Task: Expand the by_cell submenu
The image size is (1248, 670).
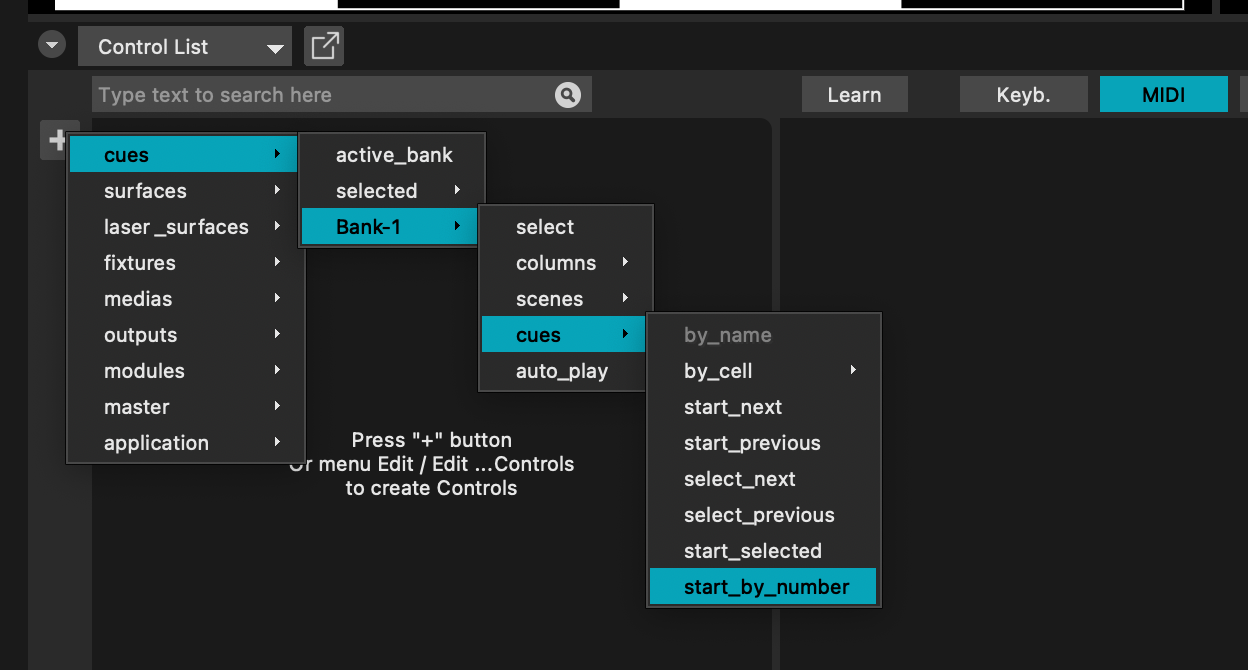Action: 764,371
